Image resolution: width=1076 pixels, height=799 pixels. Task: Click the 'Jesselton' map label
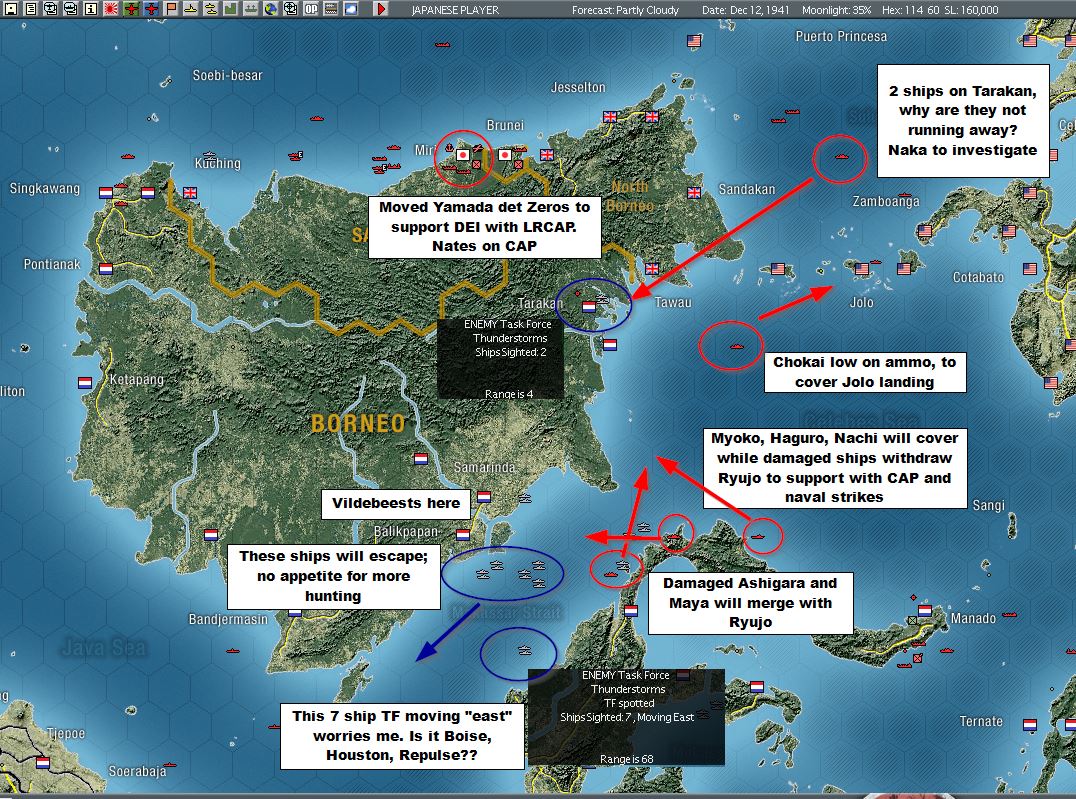578,87
